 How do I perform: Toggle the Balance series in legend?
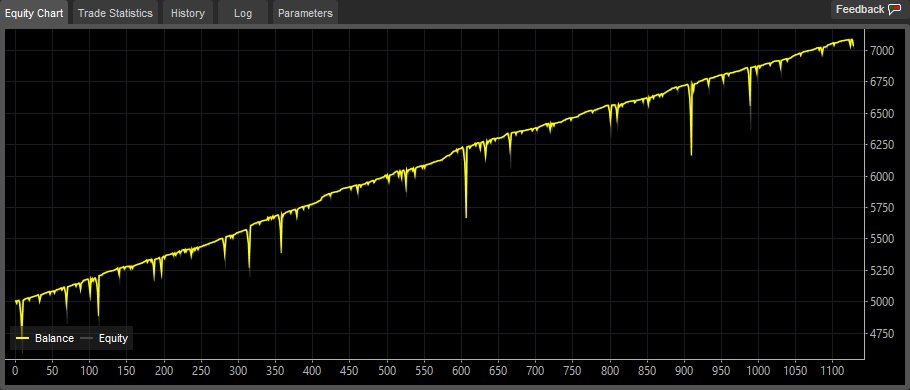(45, 338)
